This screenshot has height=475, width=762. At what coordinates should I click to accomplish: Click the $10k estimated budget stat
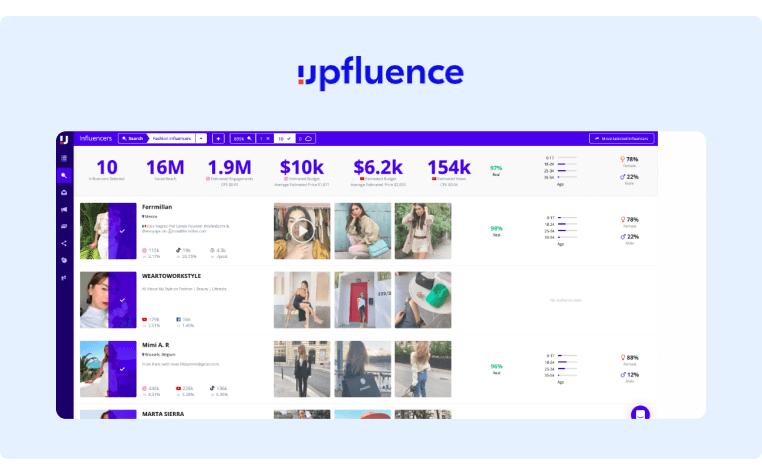click(x=302, y=172)
